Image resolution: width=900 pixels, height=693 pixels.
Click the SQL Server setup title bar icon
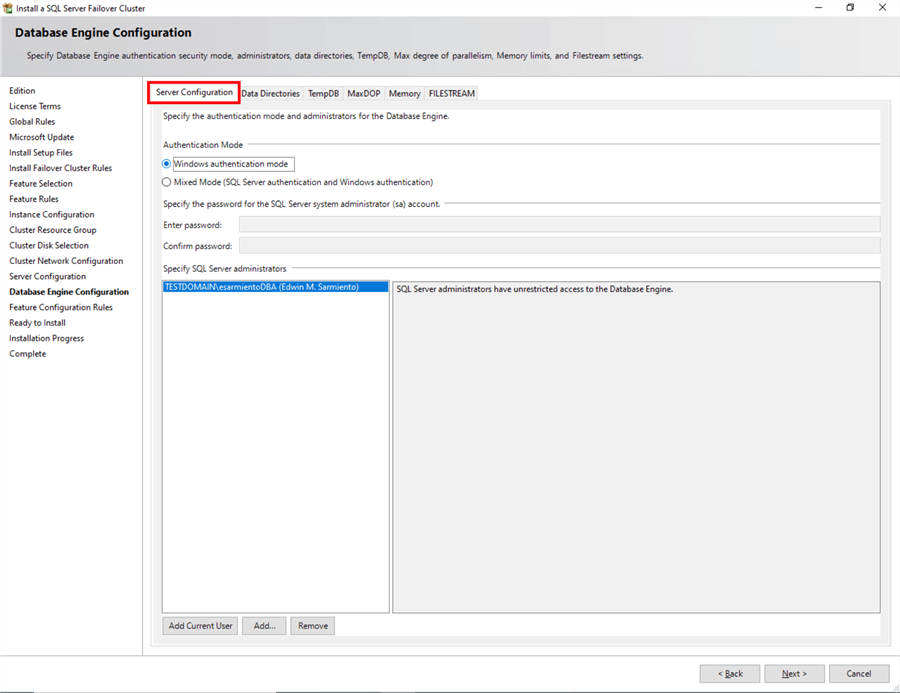[x=8, y=8]
